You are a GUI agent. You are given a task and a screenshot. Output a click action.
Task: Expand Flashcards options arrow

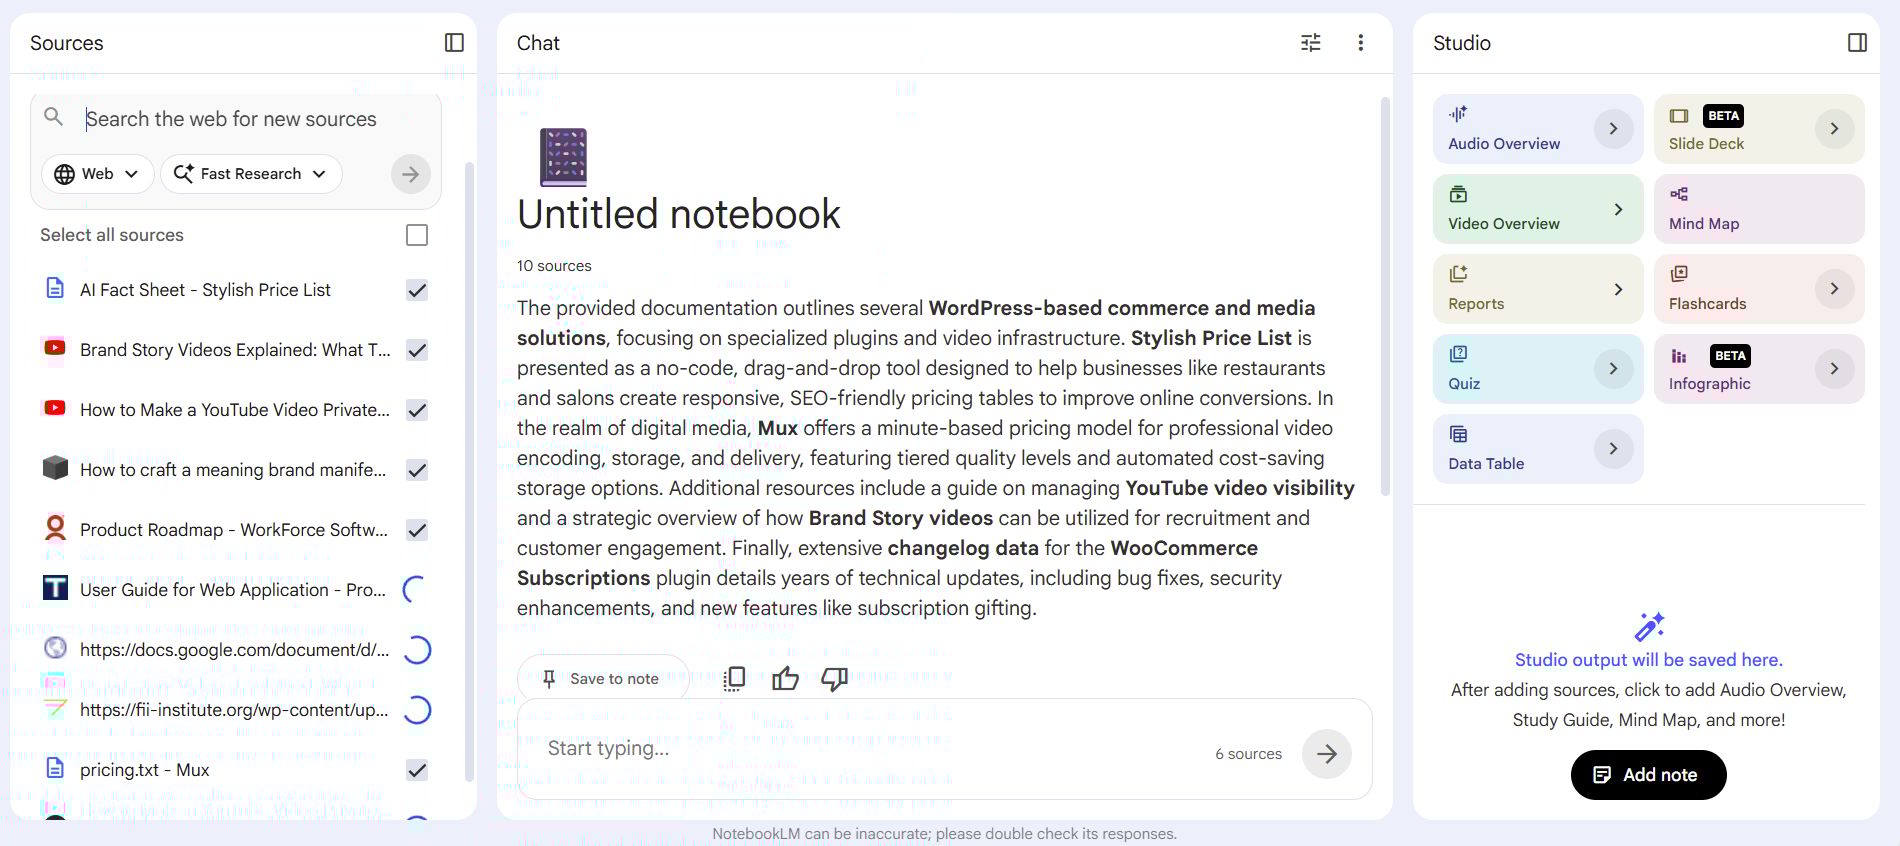(1834, 289)
